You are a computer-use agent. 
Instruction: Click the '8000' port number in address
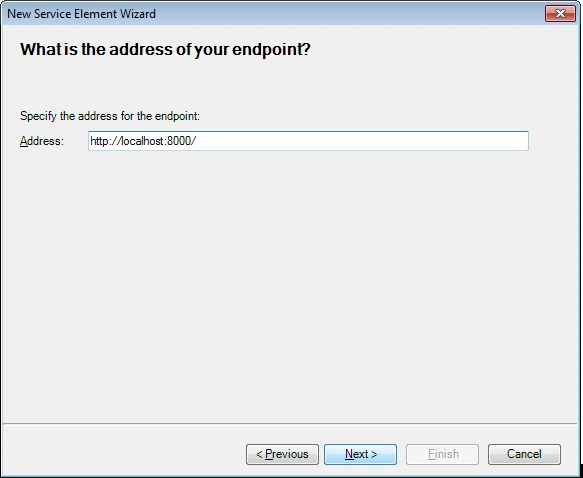[x=179, y=141]
